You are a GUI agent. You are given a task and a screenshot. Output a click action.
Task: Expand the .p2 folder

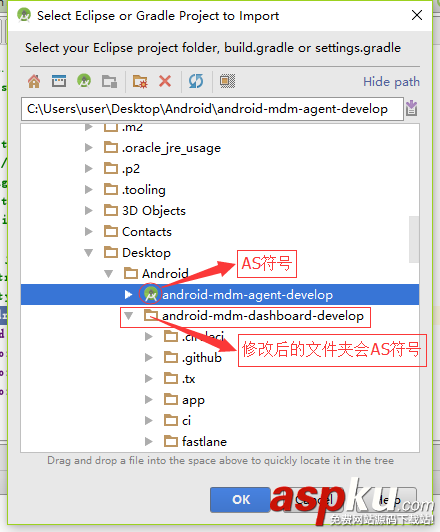(89, 169)
